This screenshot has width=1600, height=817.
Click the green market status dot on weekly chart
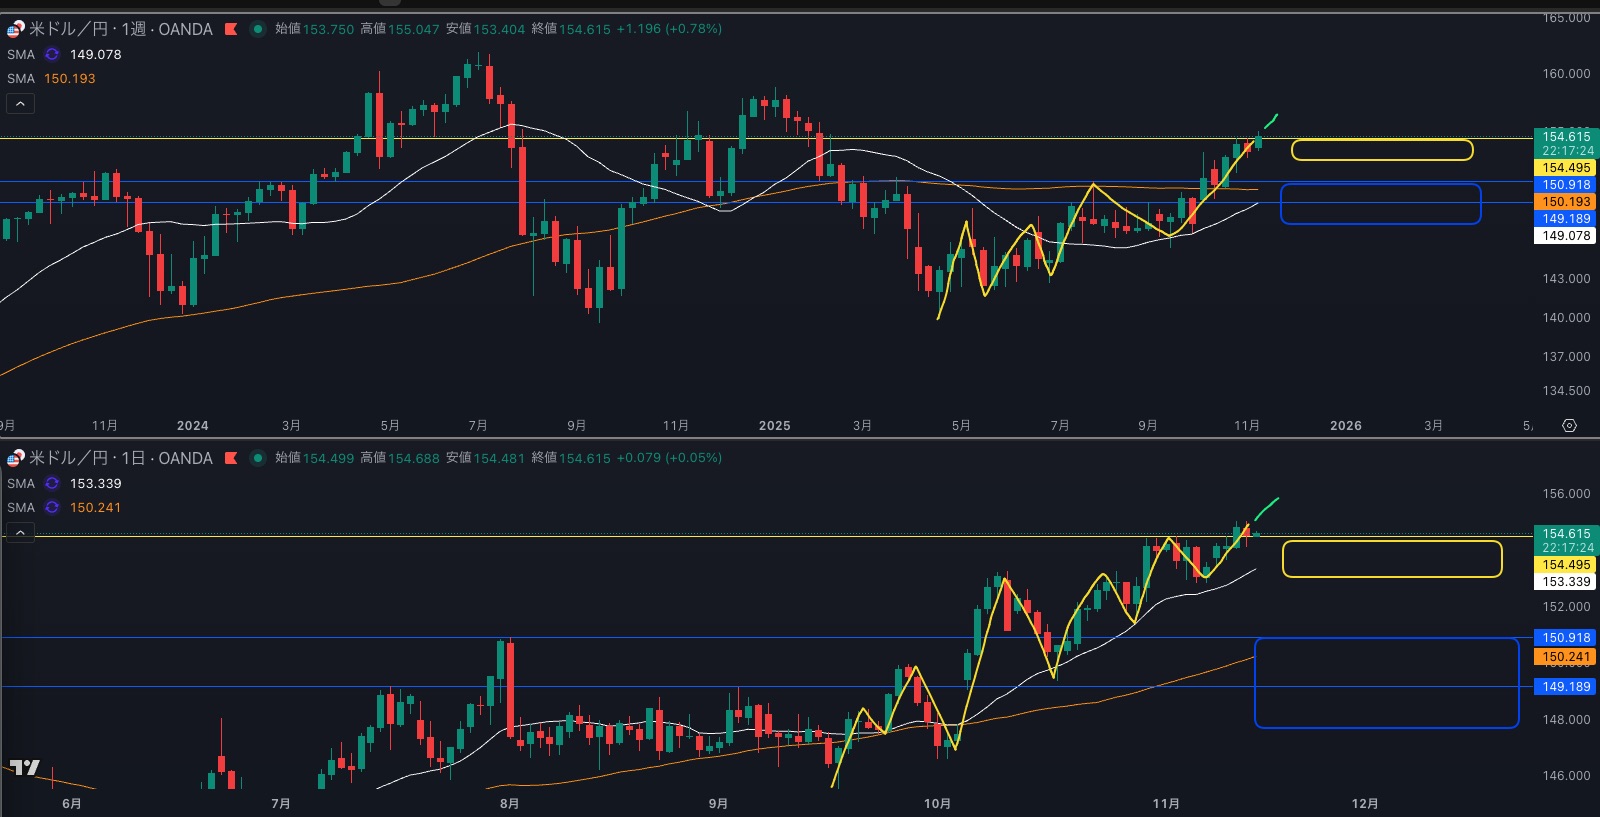click(258, 29)
